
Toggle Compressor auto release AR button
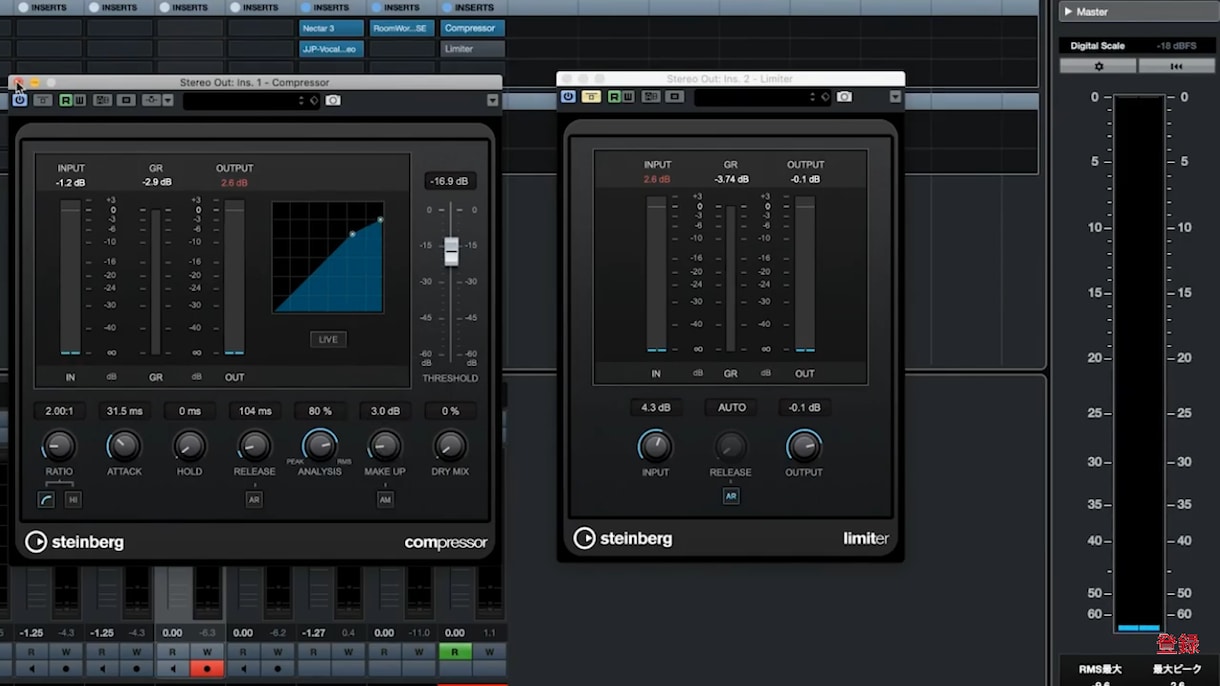pos(254,499)
